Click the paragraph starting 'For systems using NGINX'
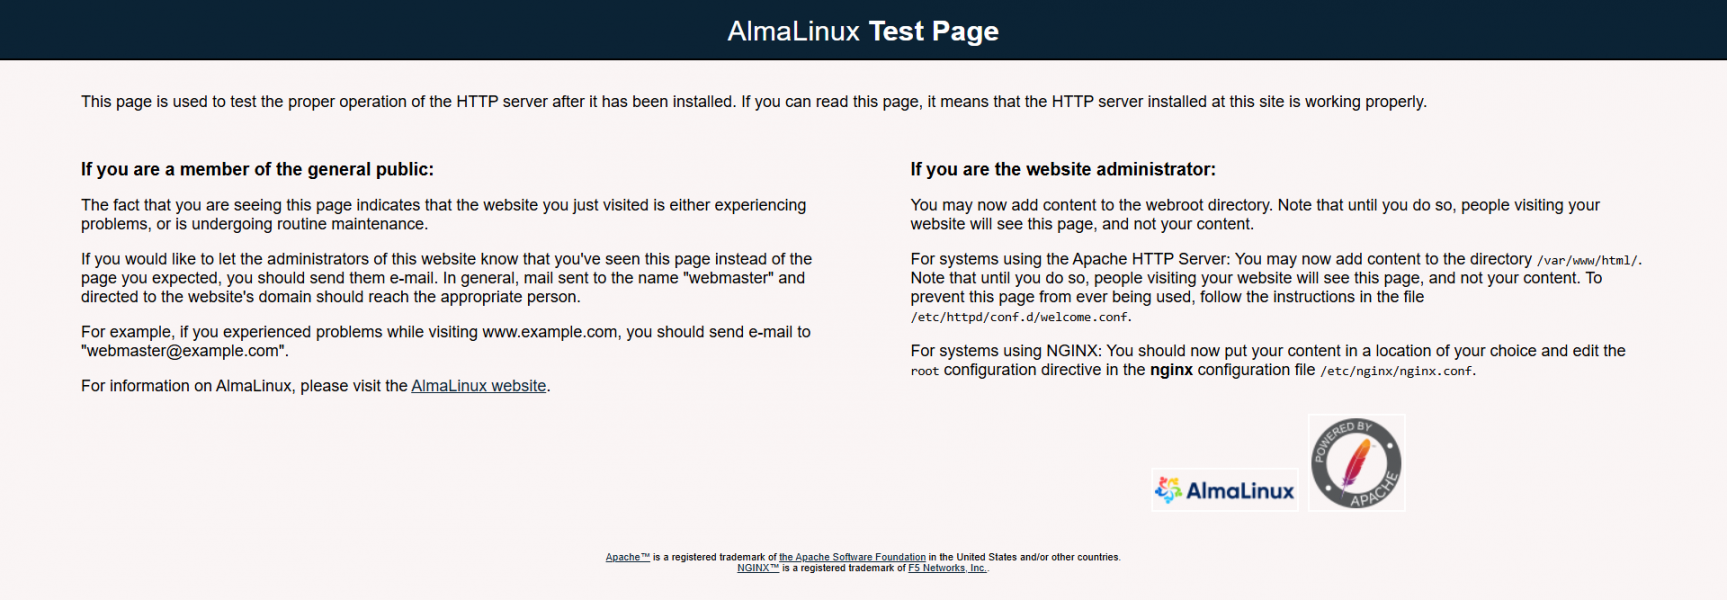The image size is (1727, 600). coord(1268,360)
